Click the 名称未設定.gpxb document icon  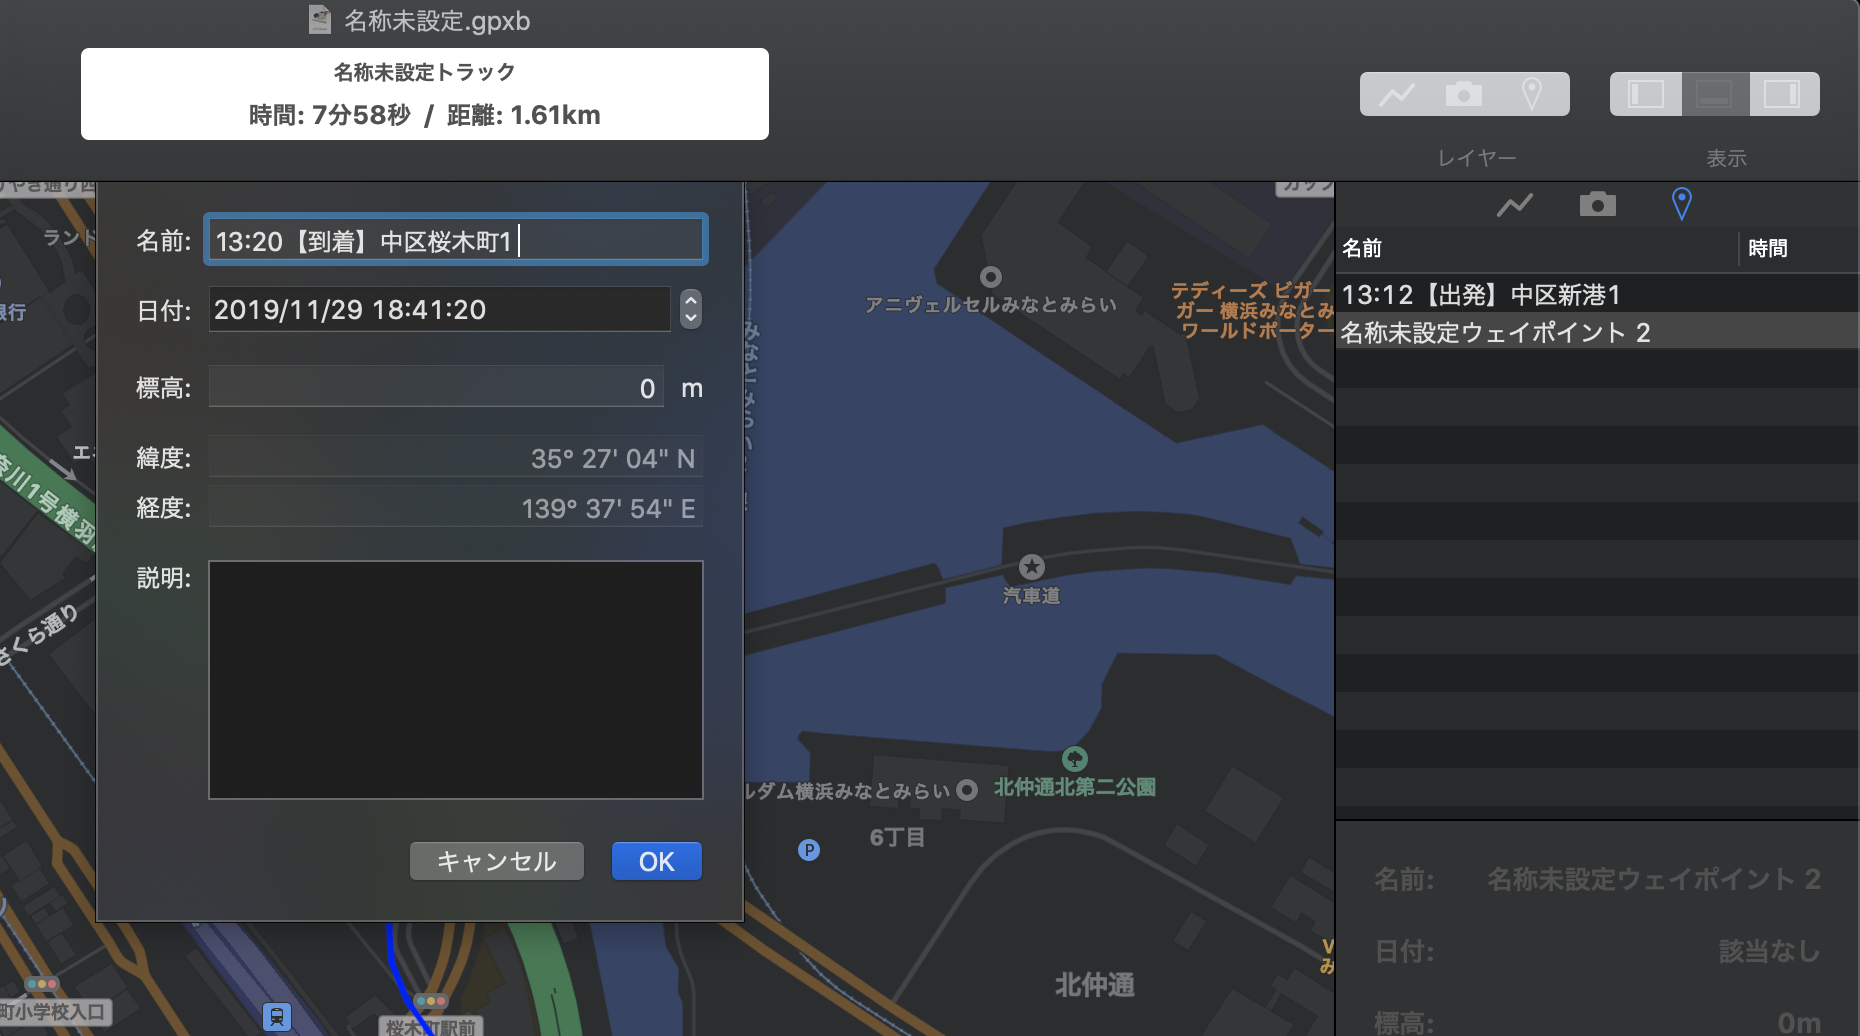(320, 20)
